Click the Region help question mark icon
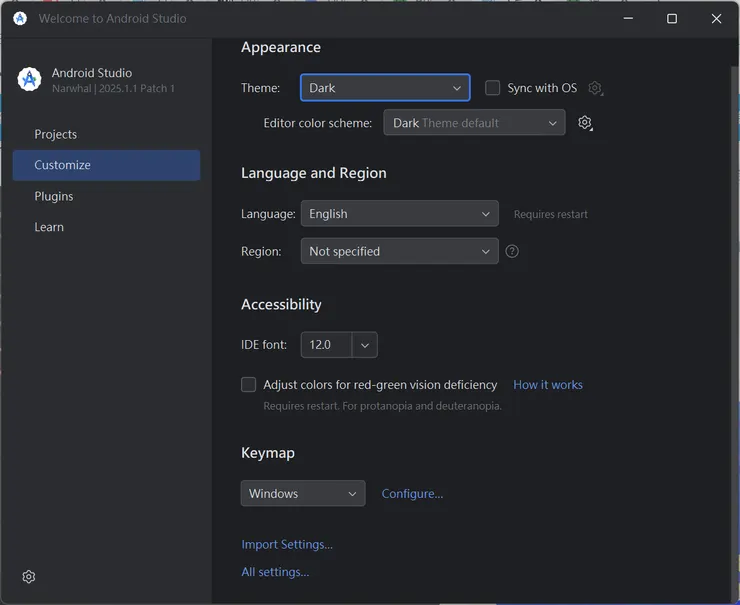 coord(512,251)
